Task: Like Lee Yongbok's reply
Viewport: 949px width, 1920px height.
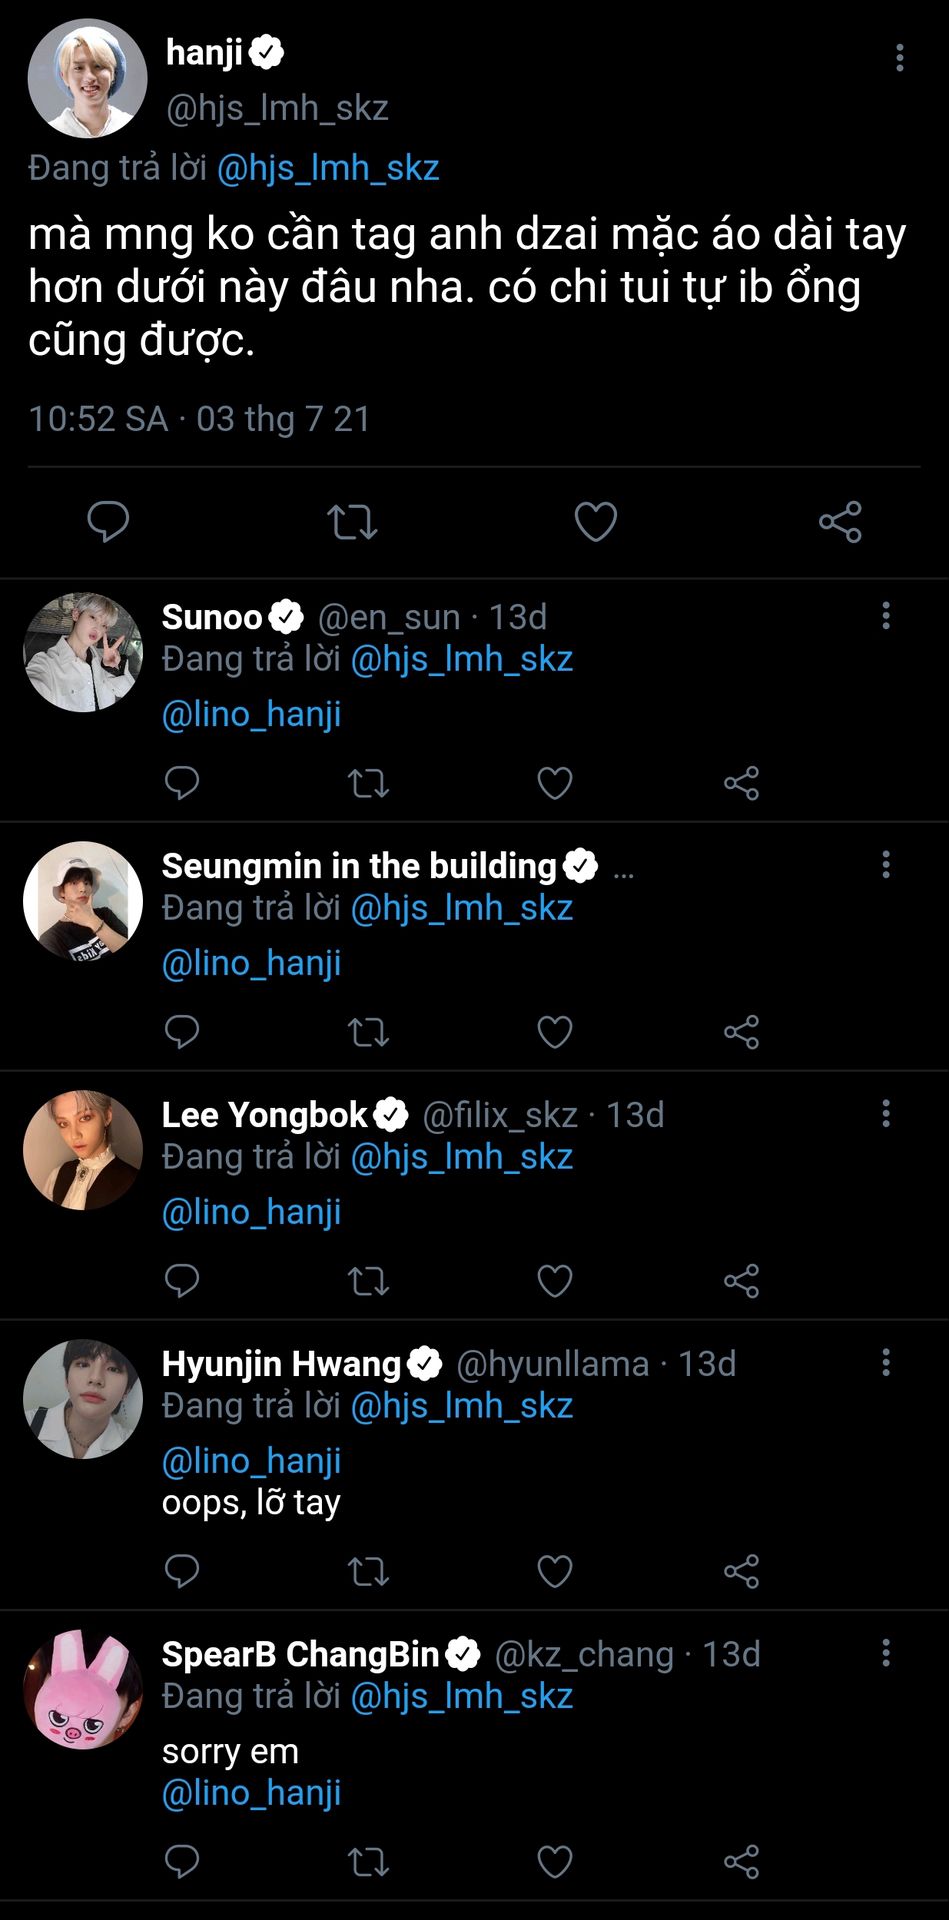Action: (555, 1281)
